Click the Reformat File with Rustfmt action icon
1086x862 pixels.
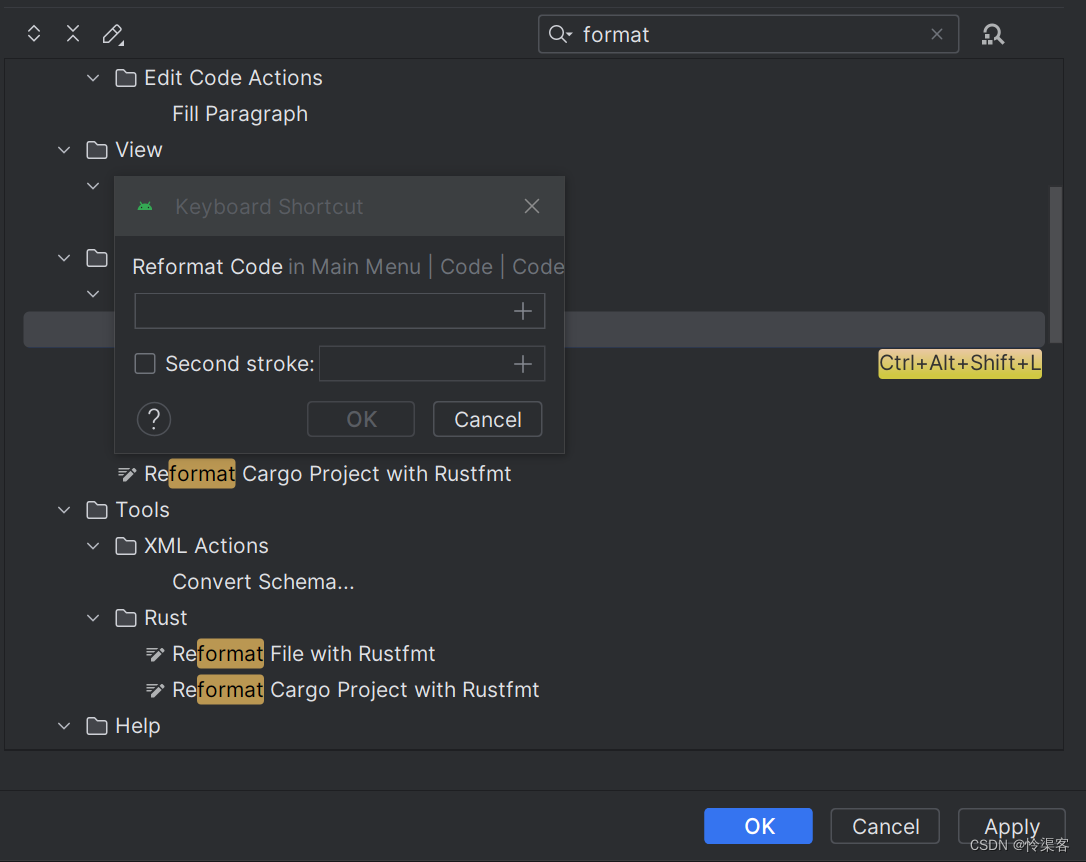(155, 653)
